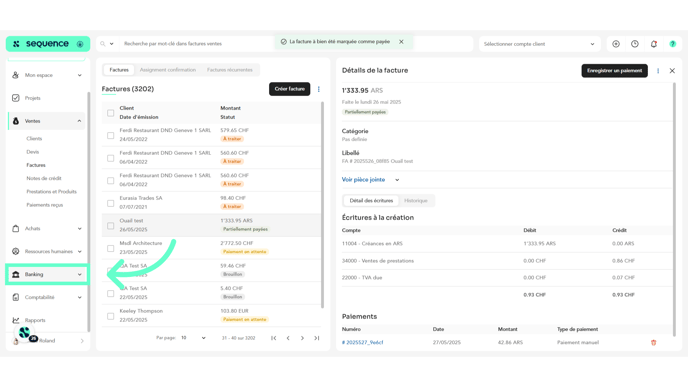The width and height of the screenshot is (688, 387).
Task: Open Factures list three-dot menu
Action: pos(319,89)
